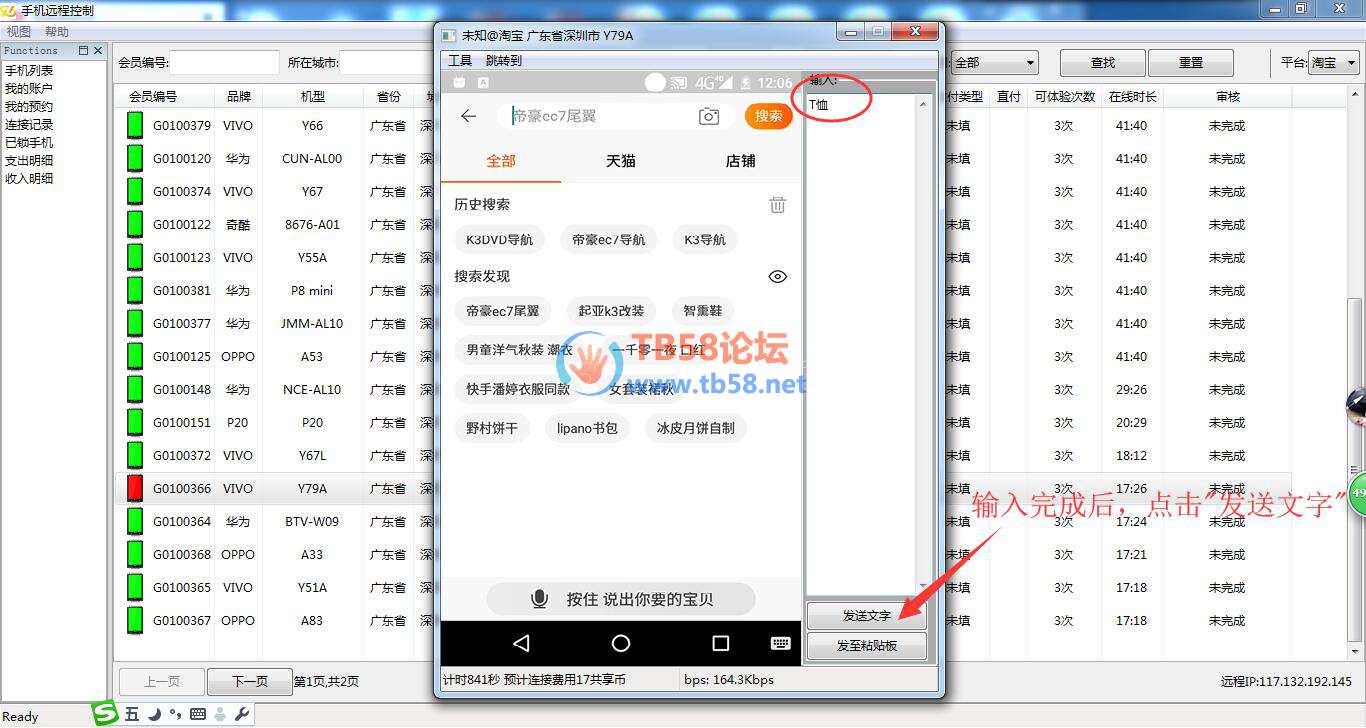Pin the Functions panel
Viewport: 1366px width, 728px height.
tap(84, 50)
